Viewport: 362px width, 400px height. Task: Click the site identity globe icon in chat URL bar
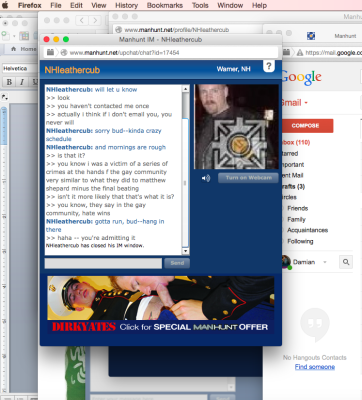coord(64,53)
